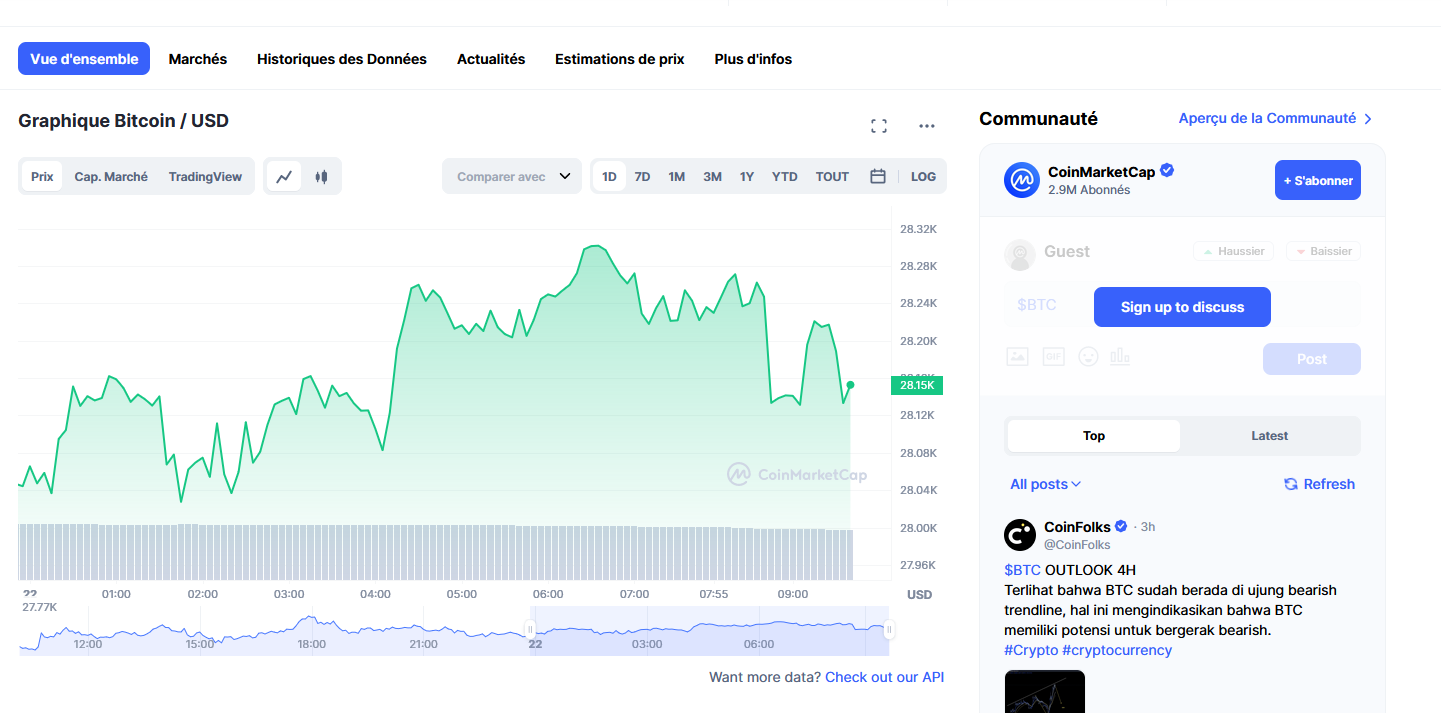Switch to line chart icon

click(285, 177)
